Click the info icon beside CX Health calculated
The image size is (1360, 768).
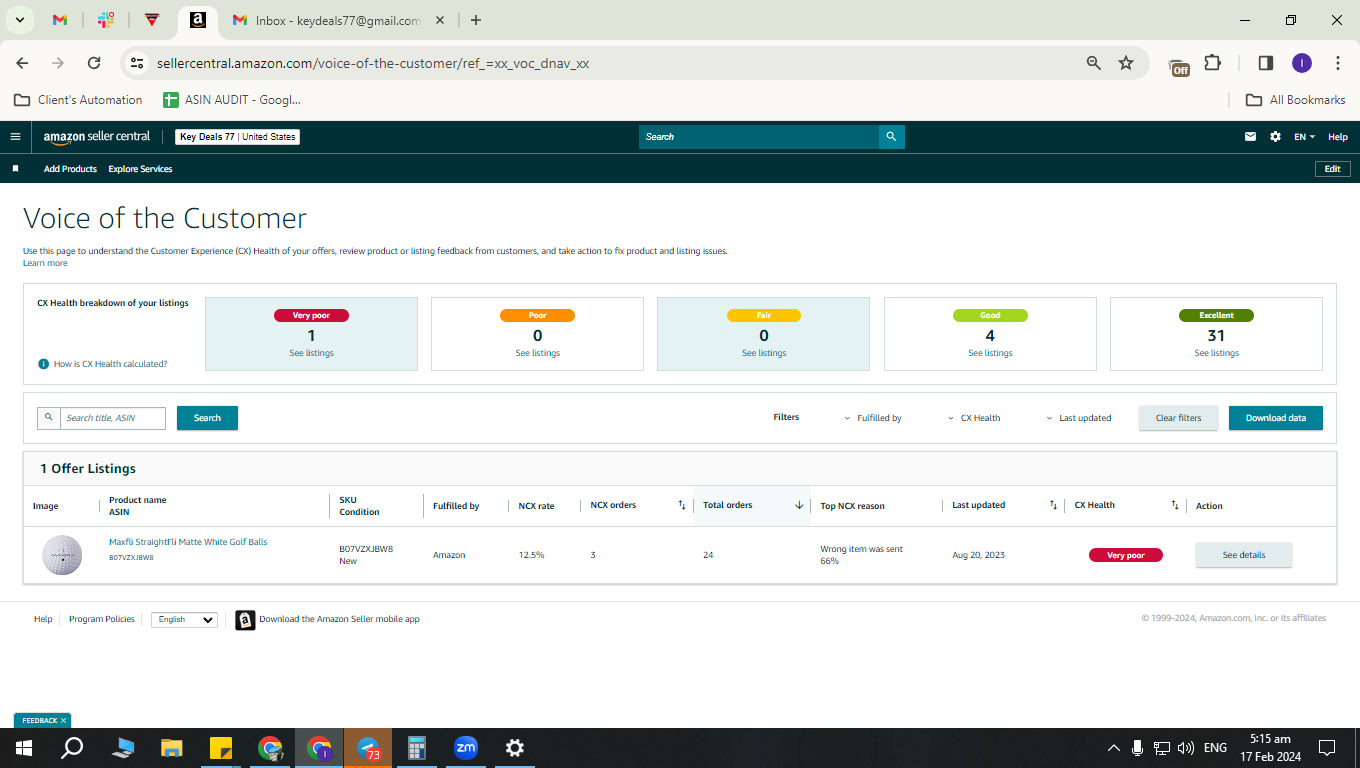click(43, 364)
